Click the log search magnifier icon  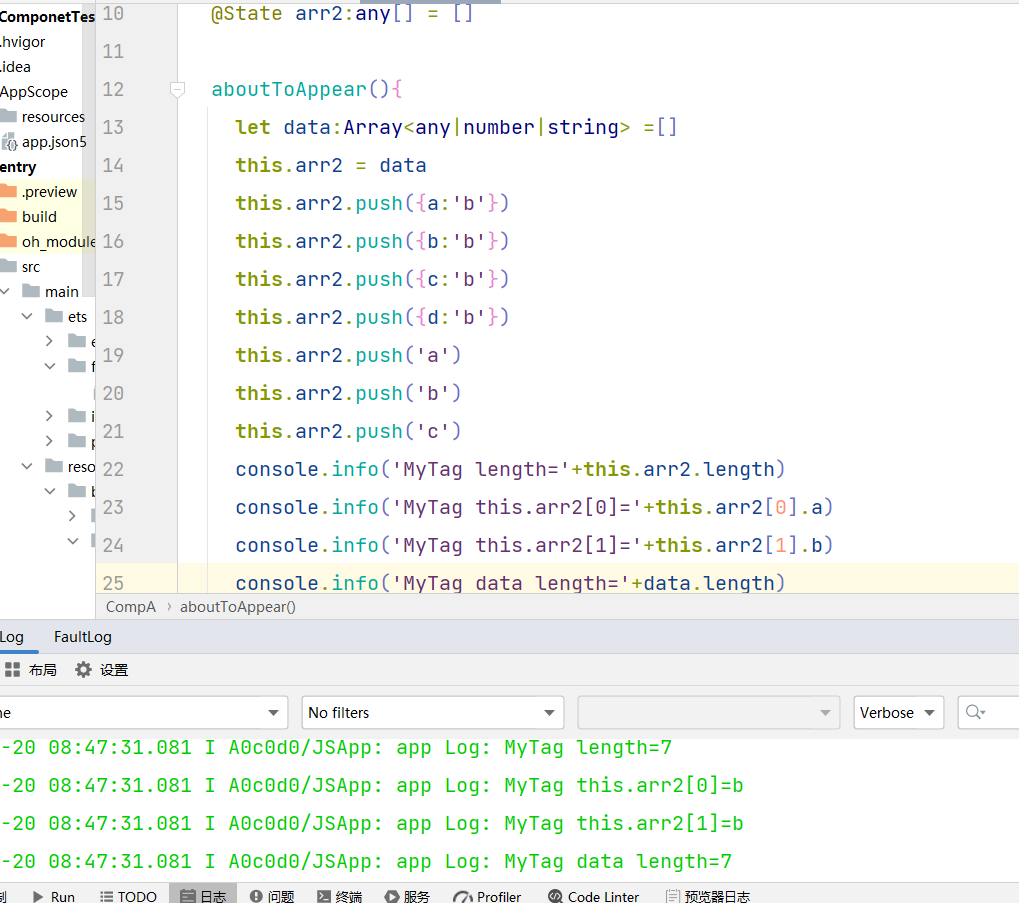(974, 713)
